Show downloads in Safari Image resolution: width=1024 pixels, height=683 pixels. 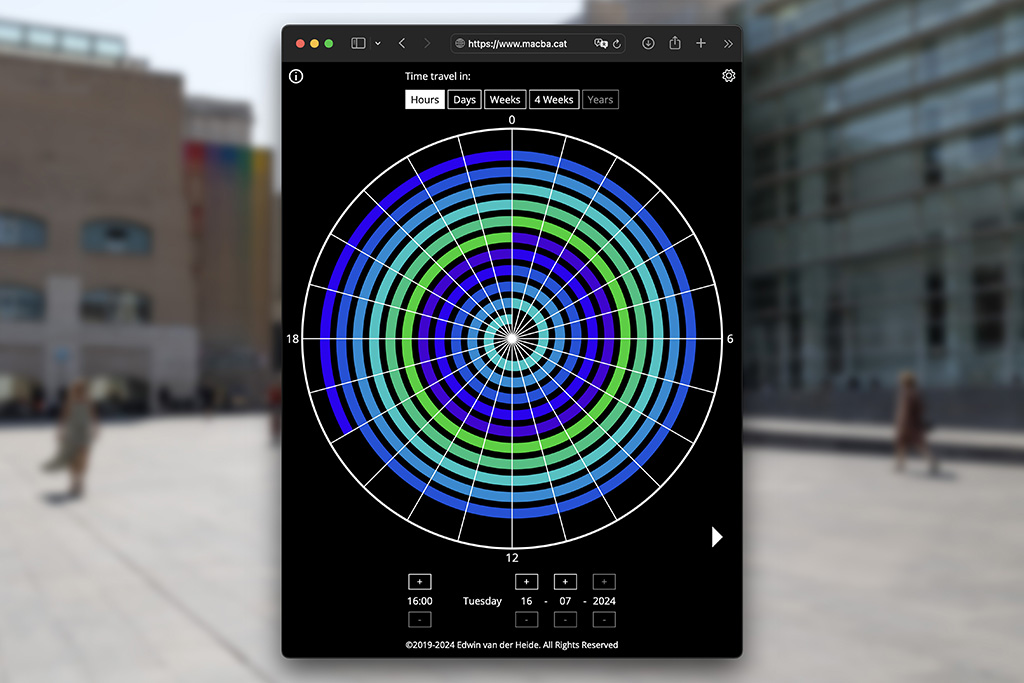(648, 43)
